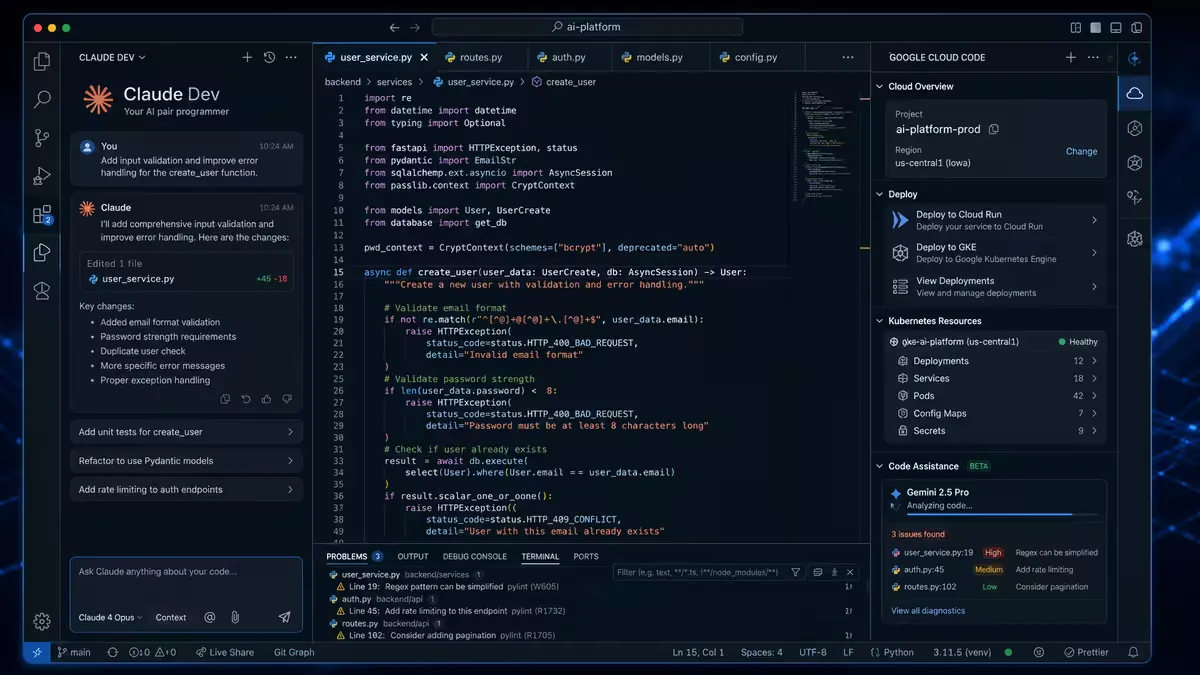Open auth.py:45 issue in Code Assistance
This screenshot has height=675, width=1200.
pyautogui.click(x=995, y=569)
